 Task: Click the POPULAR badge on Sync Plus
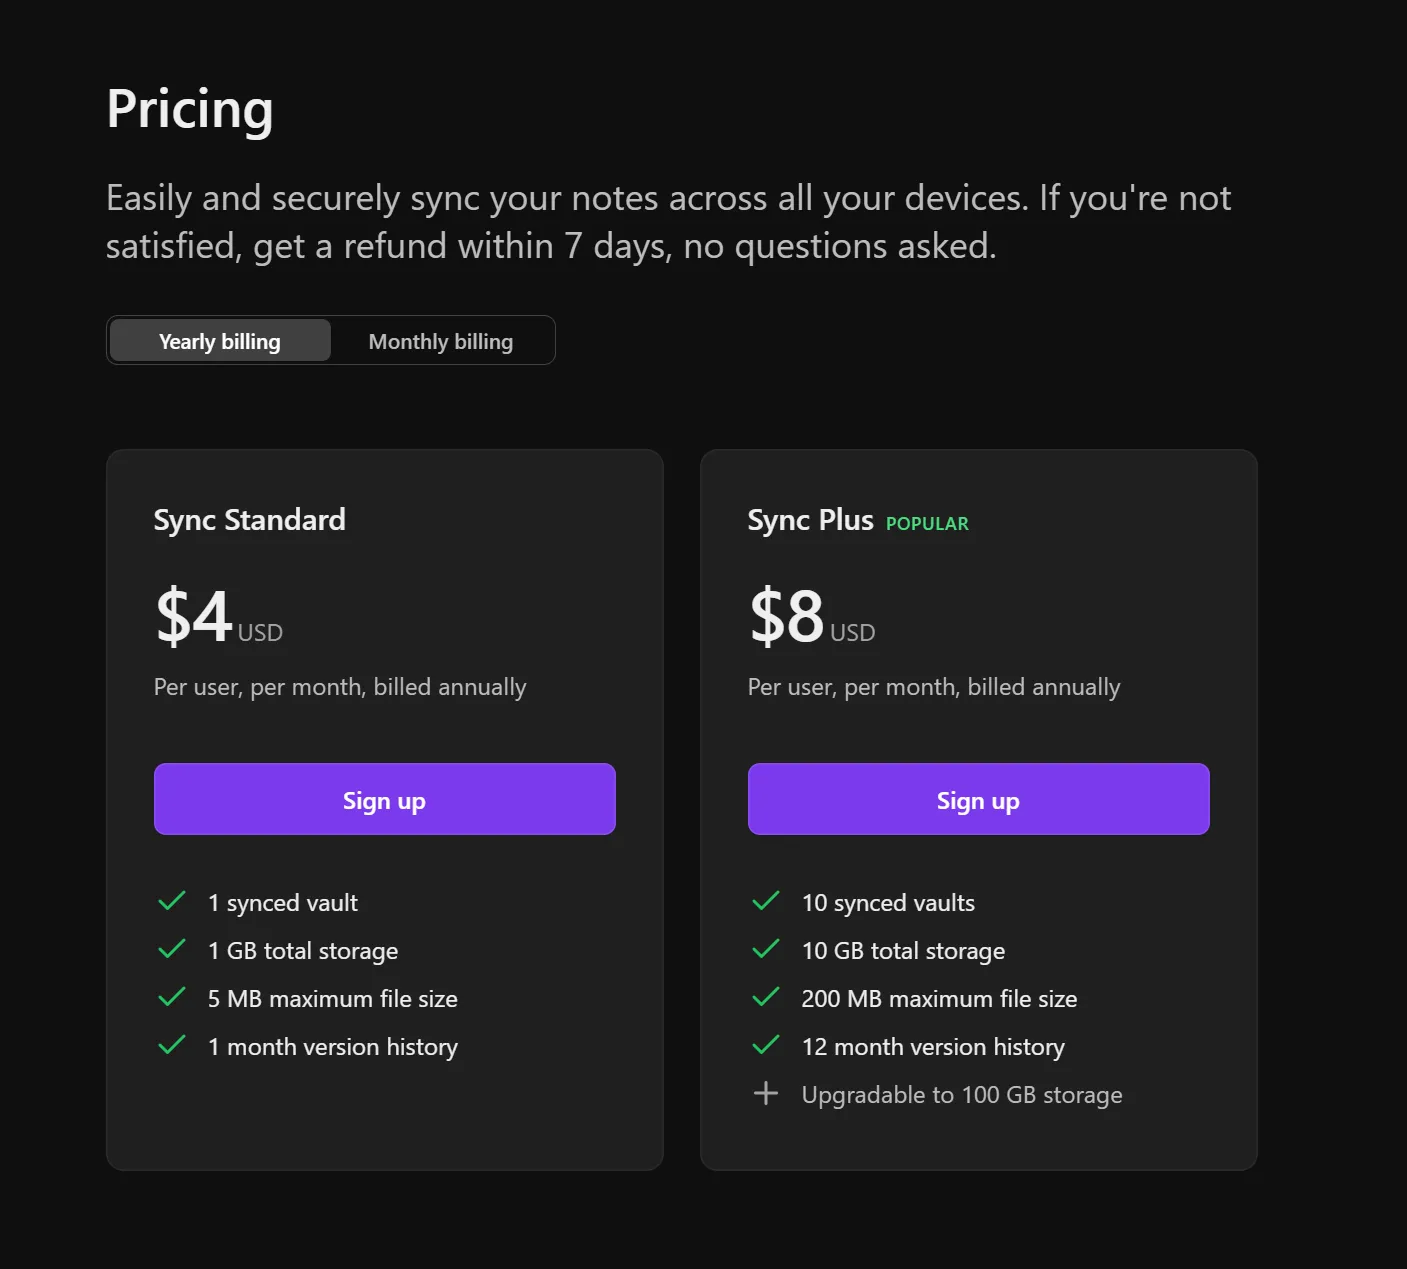pos(926,523)
